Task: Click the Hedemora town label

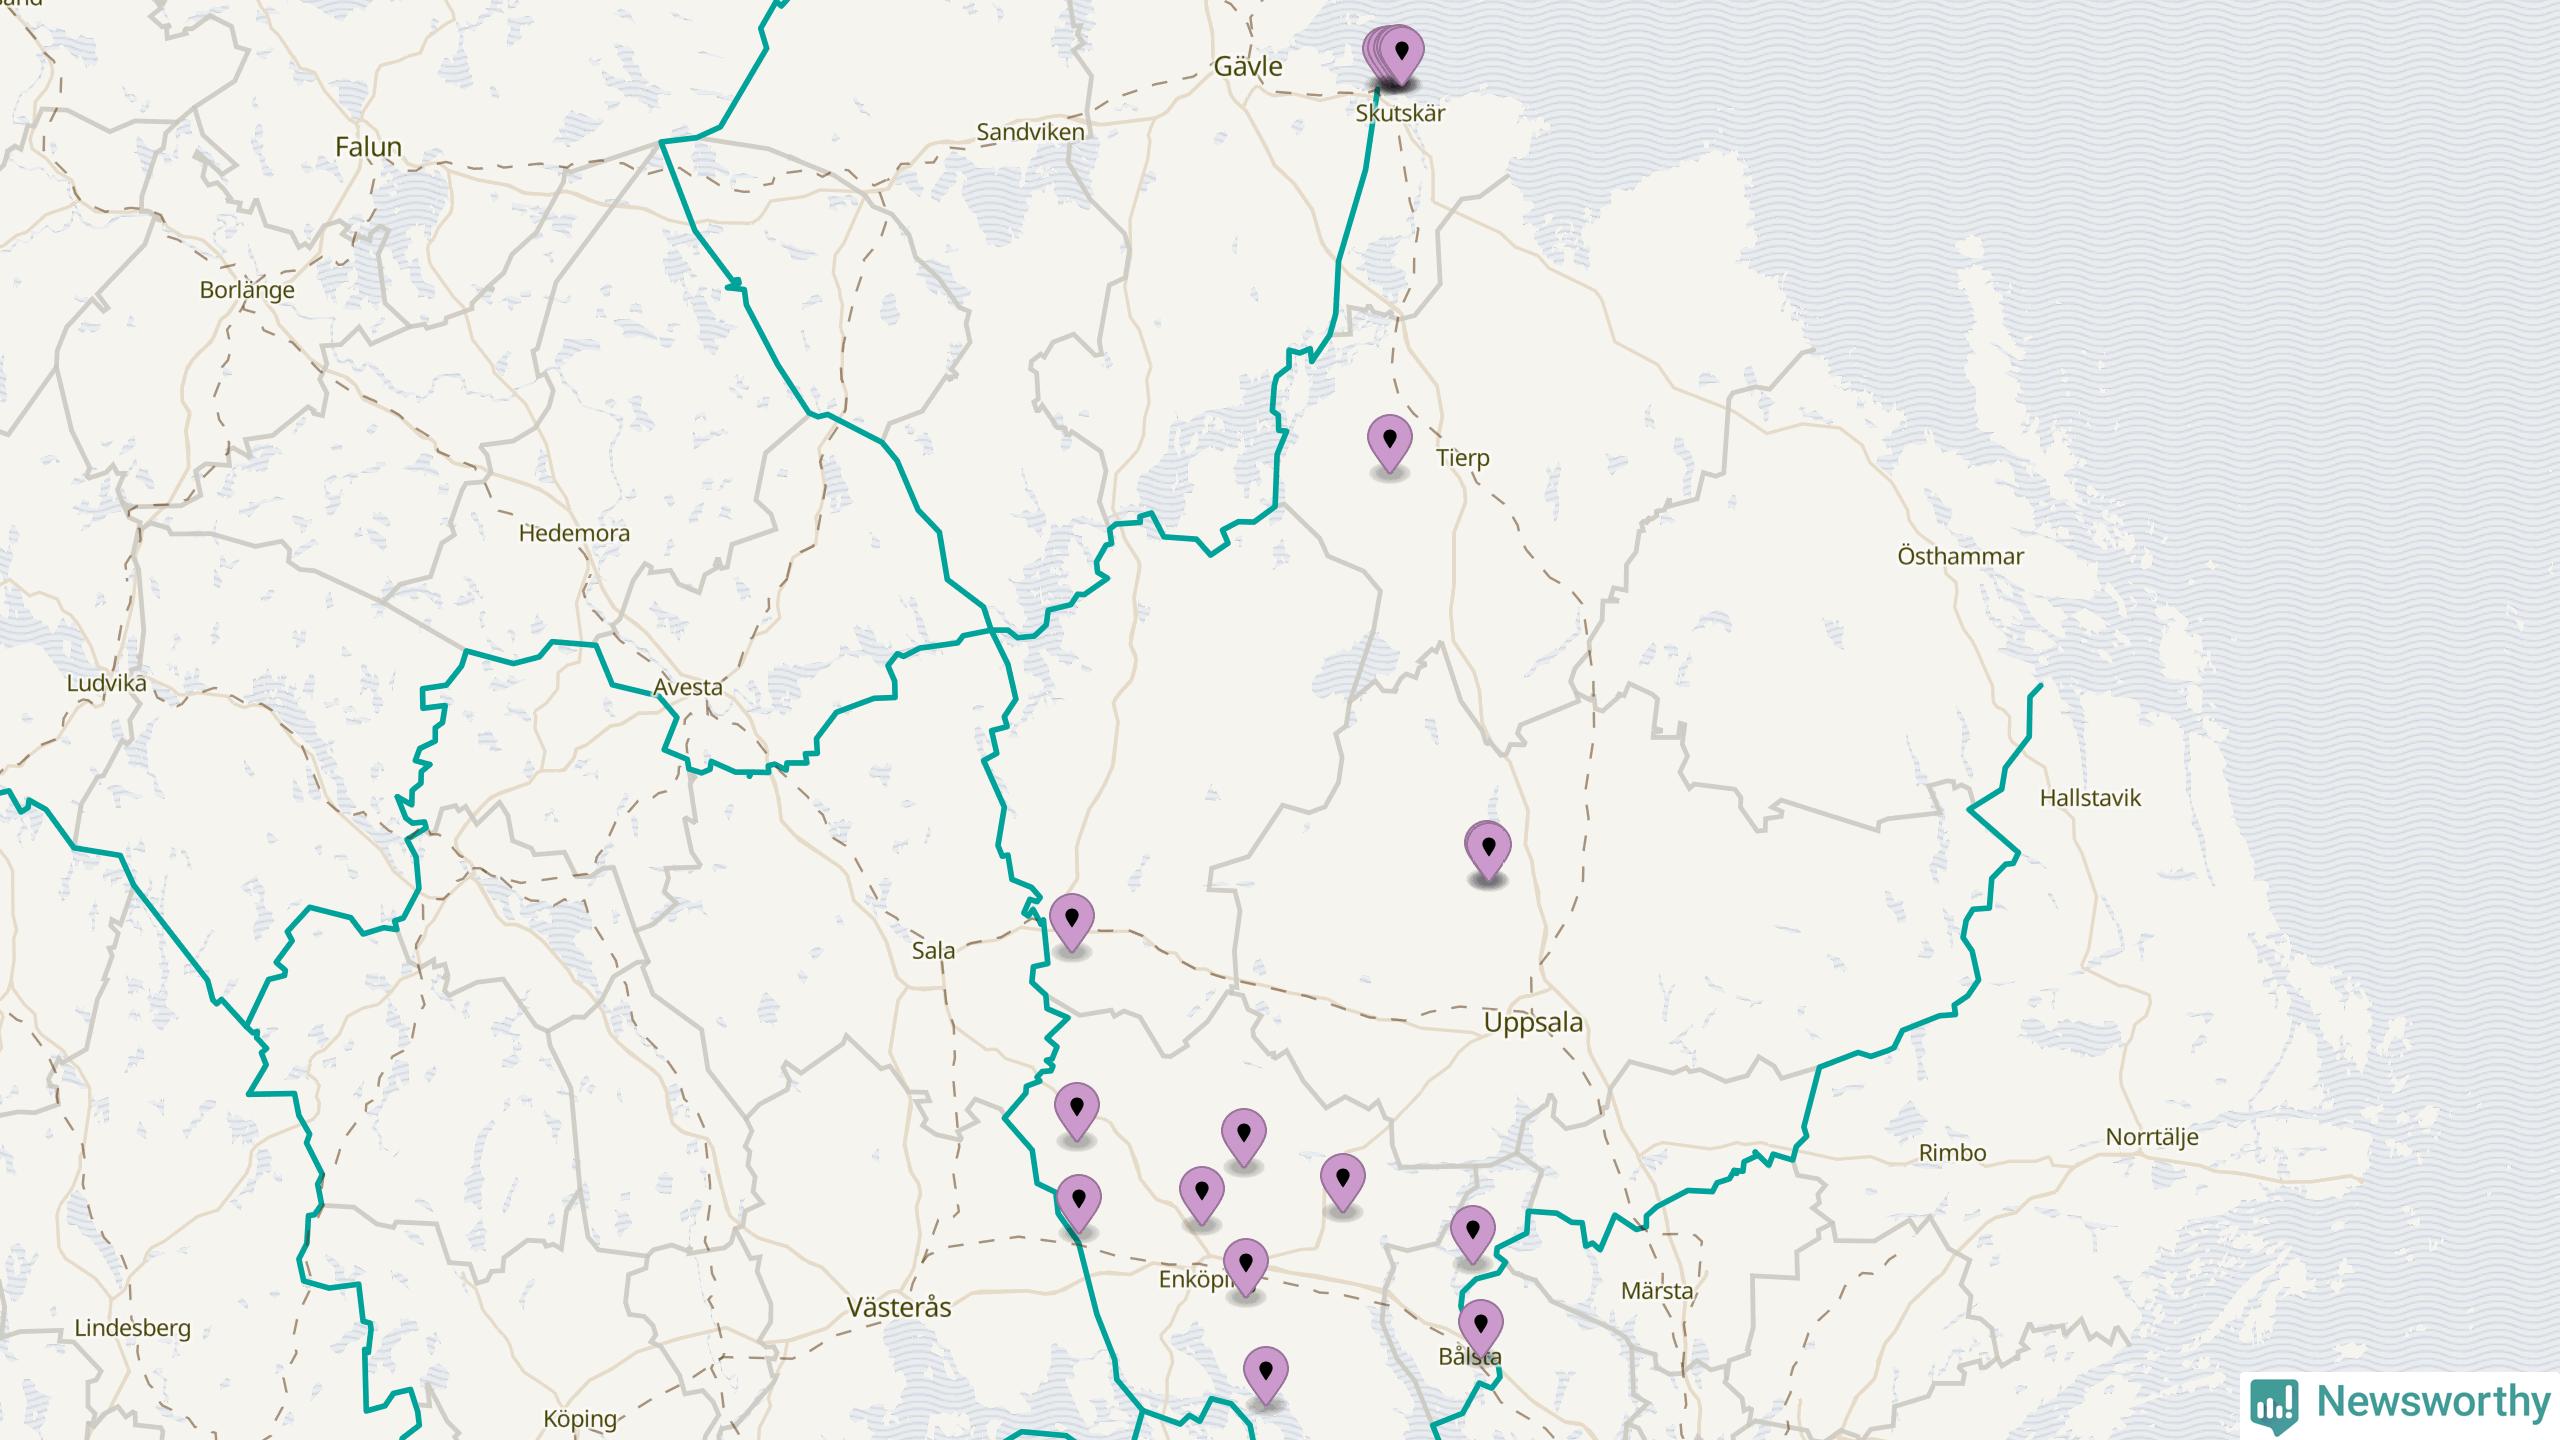Action: [x=574, y=534]
